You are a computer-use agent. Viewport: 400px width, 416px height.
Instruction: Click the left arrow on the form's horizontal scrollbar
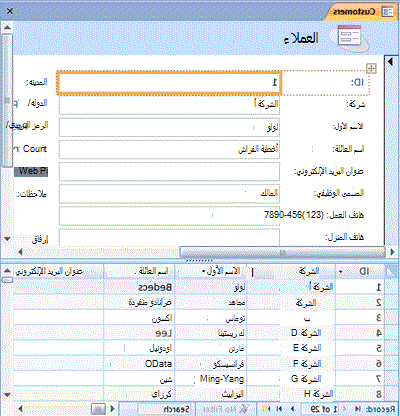point(20,252)
